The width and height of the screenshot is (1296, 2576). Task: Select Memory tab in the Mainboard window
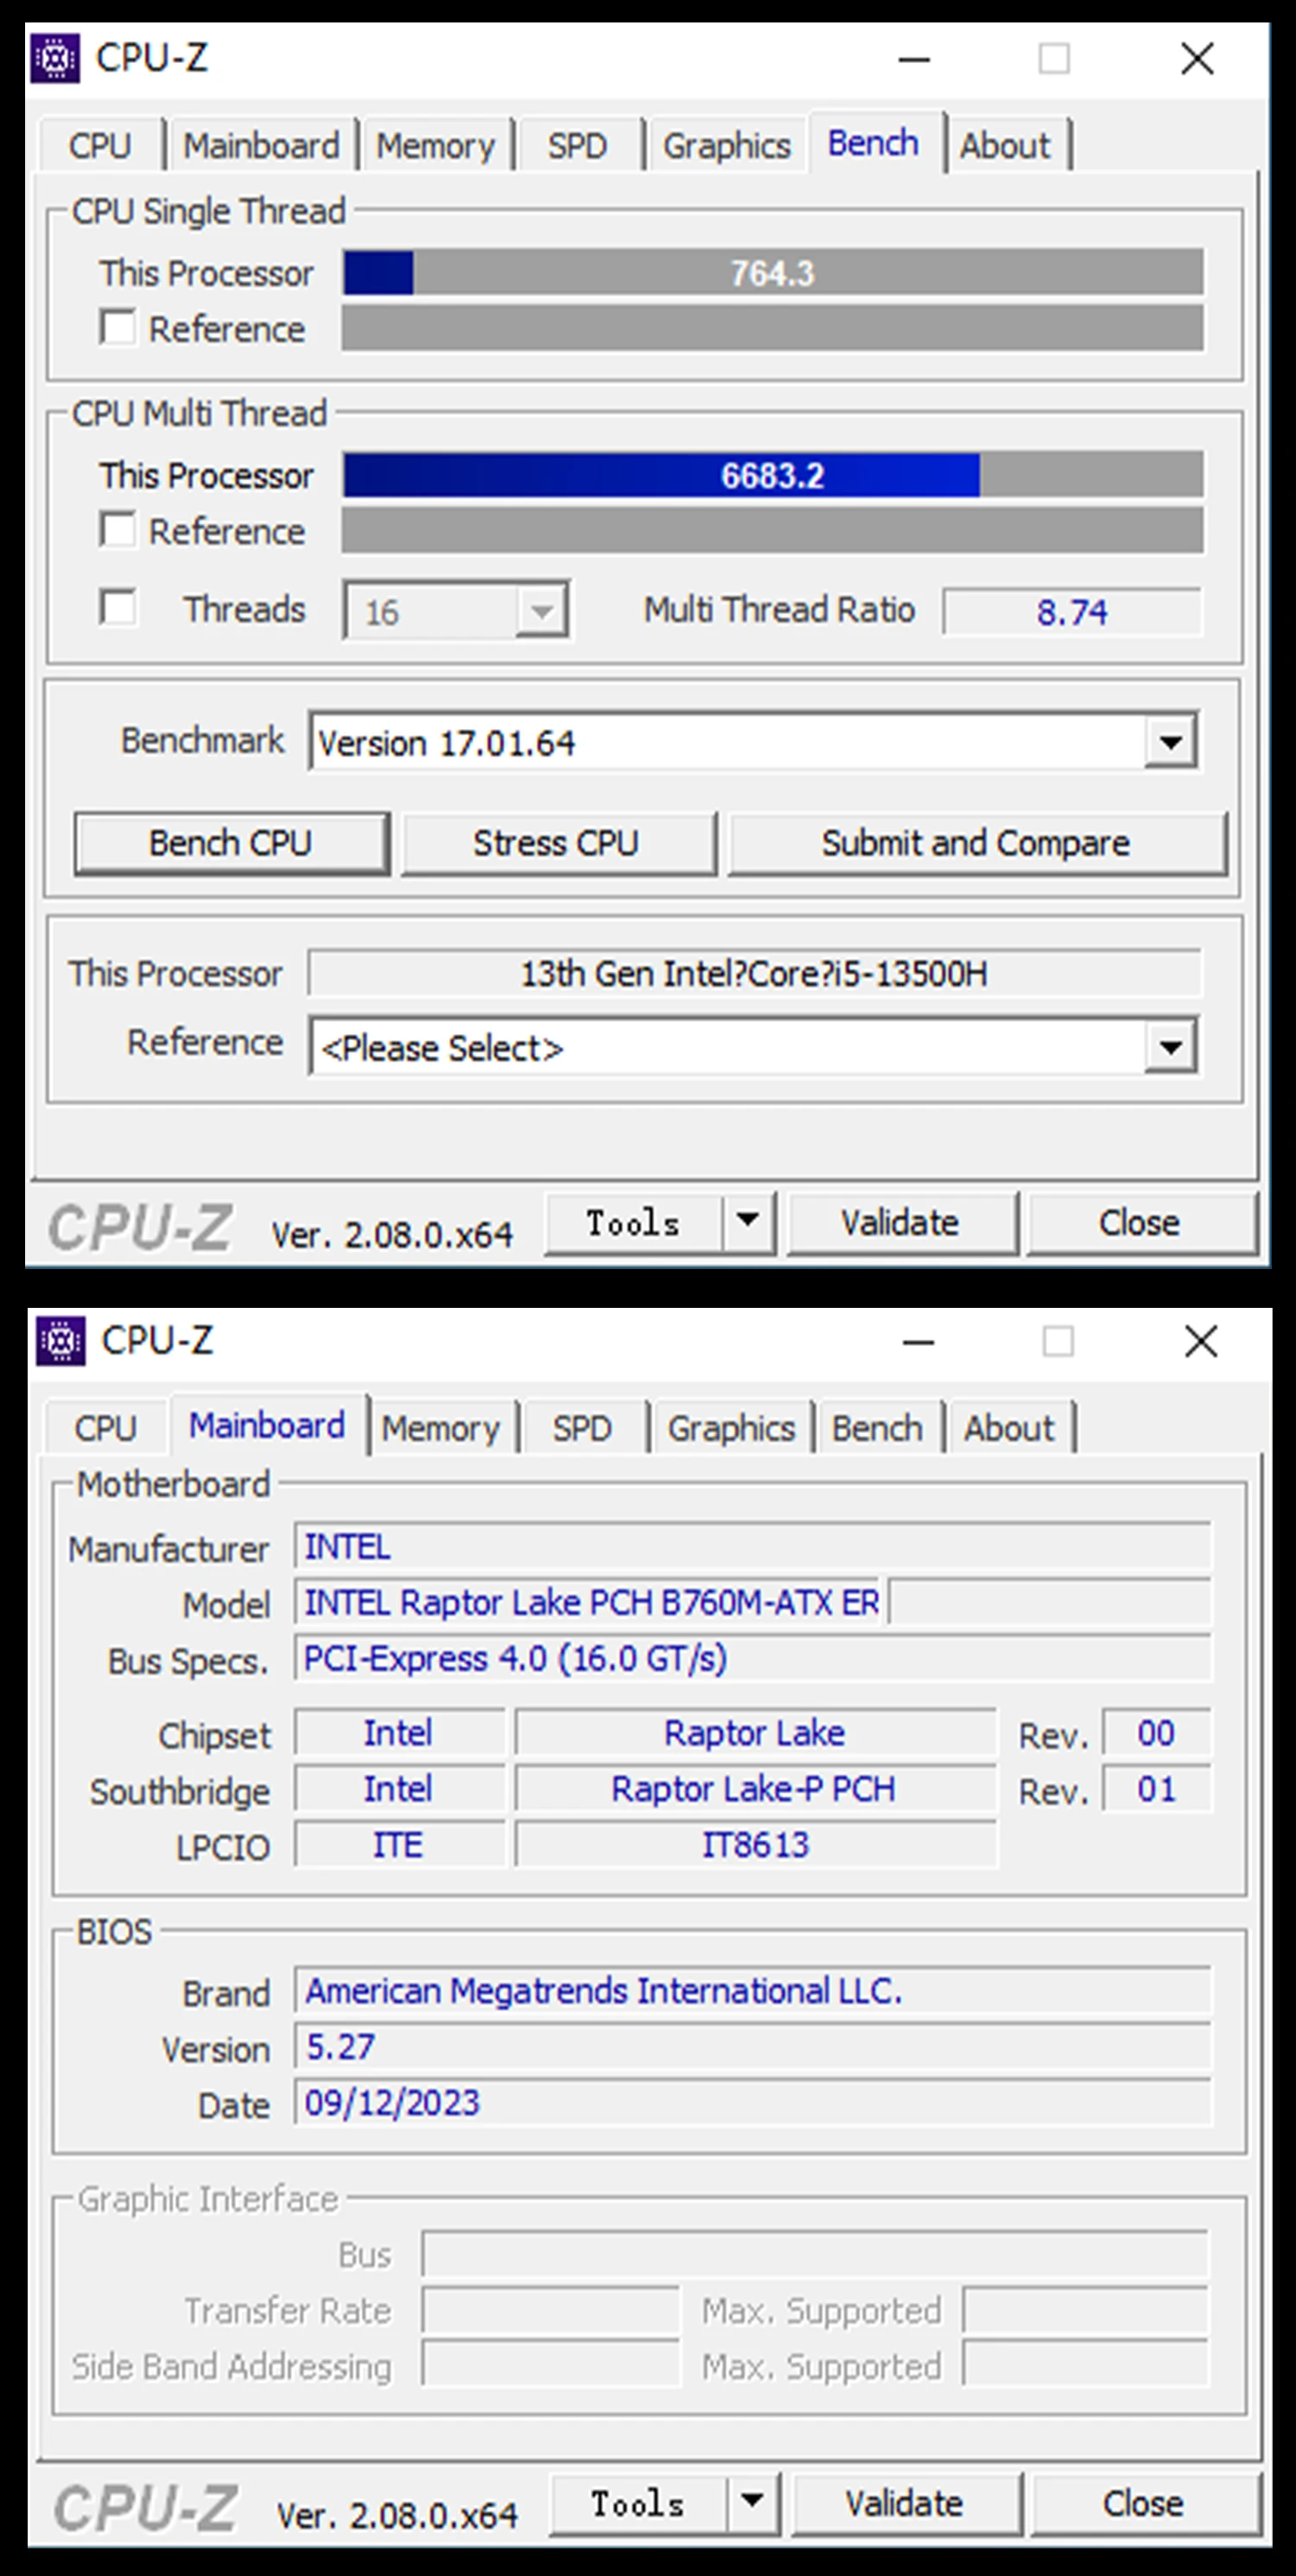(x=440, y=1428)
